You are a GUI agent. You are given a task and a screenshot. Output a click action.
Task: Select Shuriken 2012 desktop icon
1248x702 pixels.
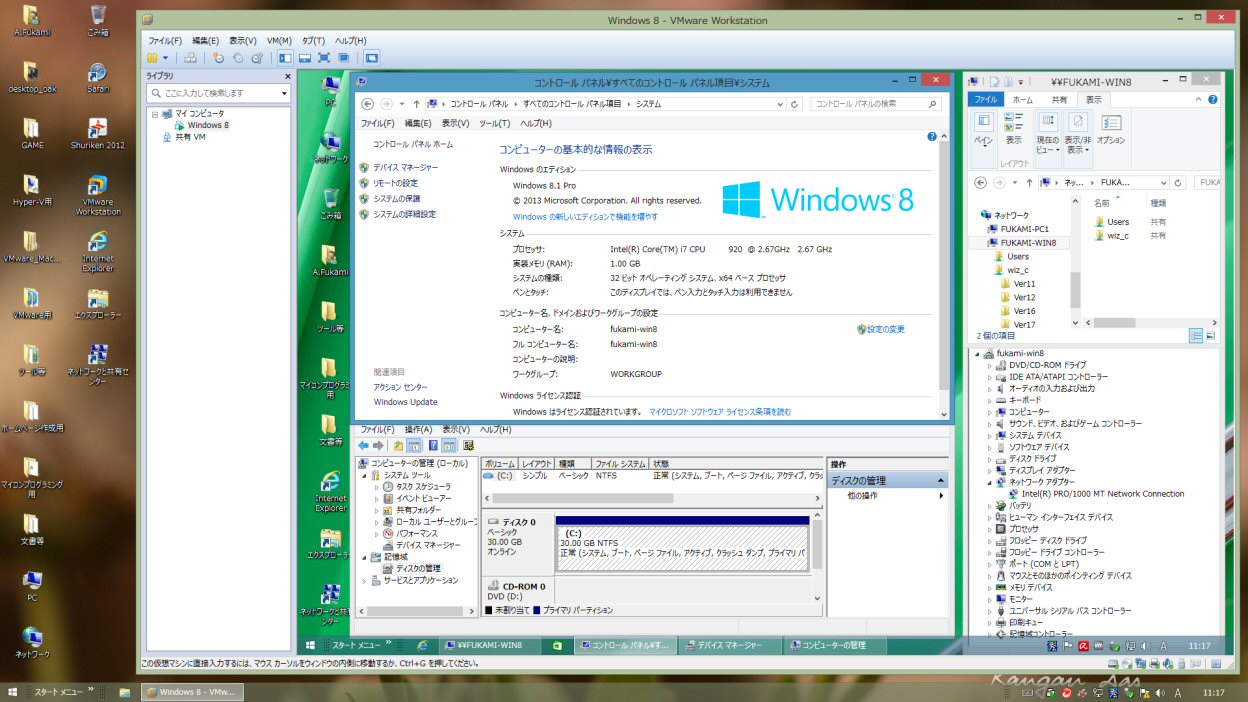pyautogui.click(x=98, y=134)
